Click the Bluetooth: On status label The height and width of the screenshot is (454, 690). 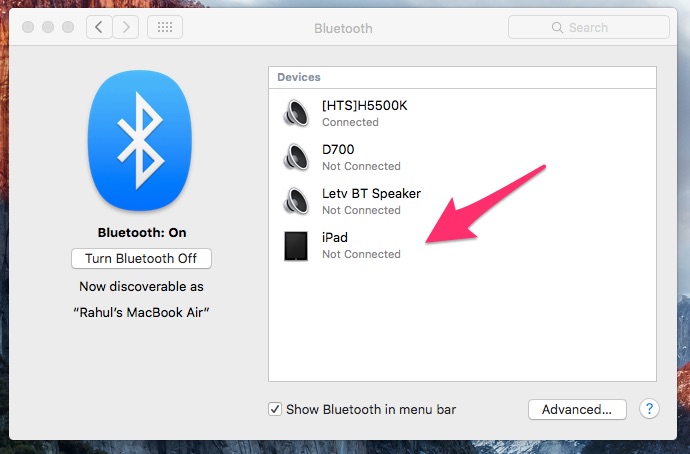coord(142,232)
